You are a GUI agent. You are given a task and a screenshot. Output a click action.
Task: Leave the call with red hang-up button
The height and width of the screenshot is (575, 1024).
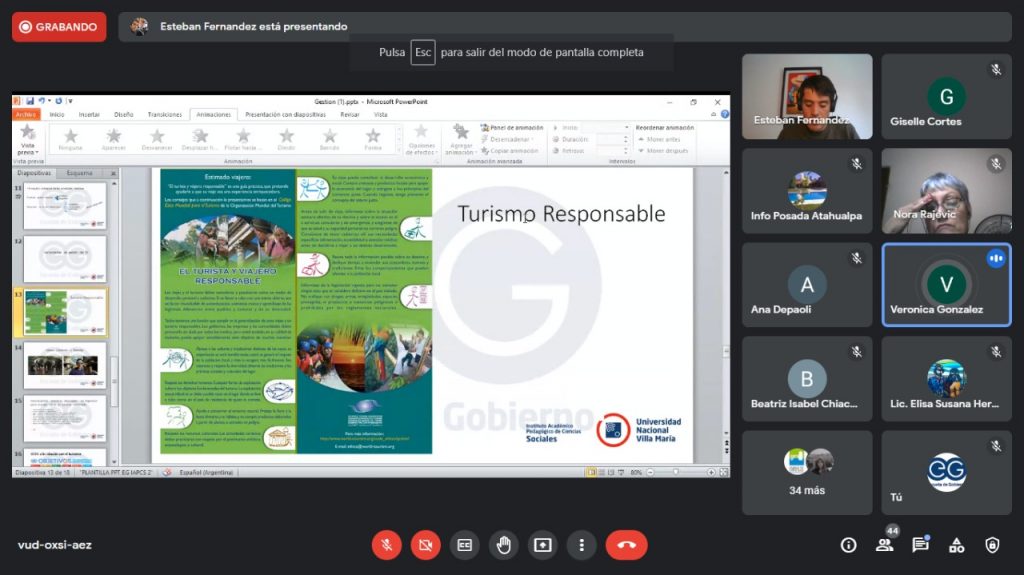click(x=627, y=545)
